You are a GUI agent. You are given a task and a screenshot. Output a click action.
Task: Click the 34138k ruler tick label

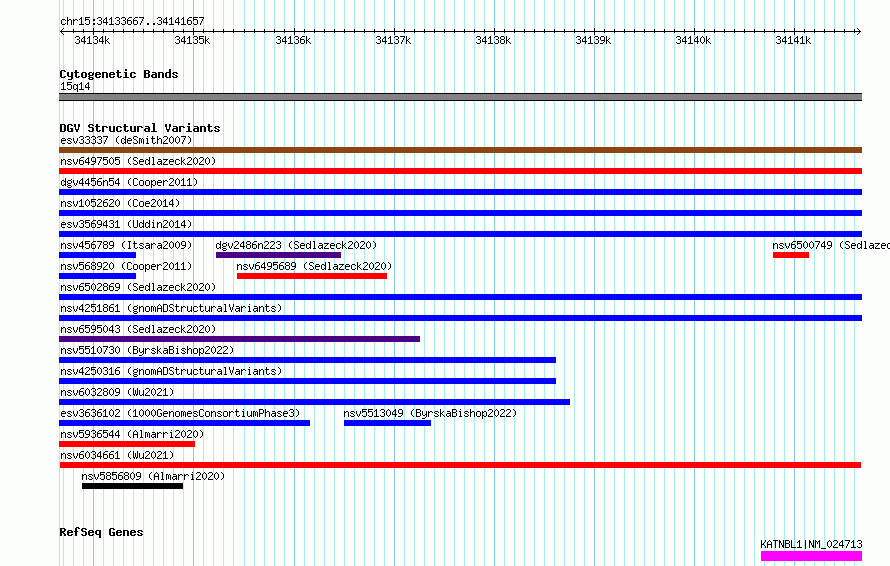coord(493,41)
